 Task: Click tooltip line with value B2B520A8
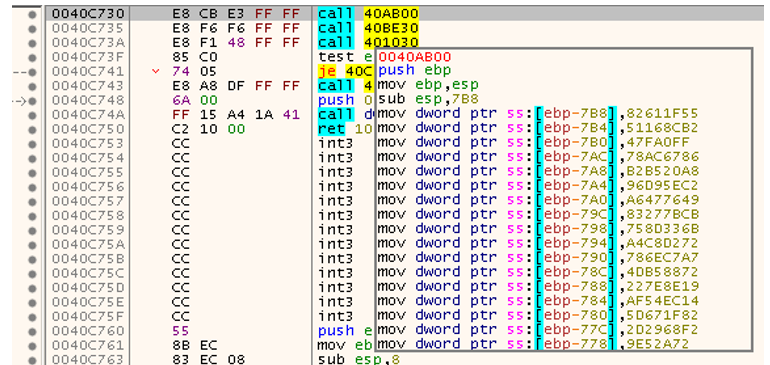pos(538,171)
